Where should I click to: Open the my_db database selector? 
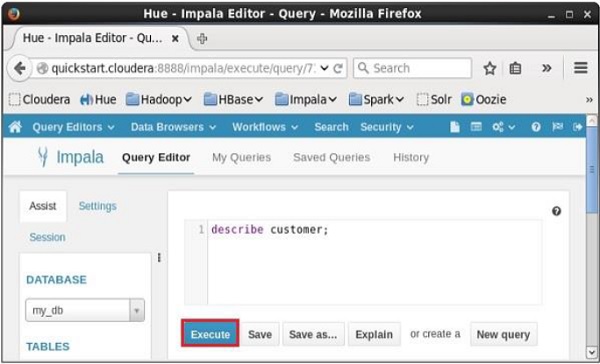point(85,310)
